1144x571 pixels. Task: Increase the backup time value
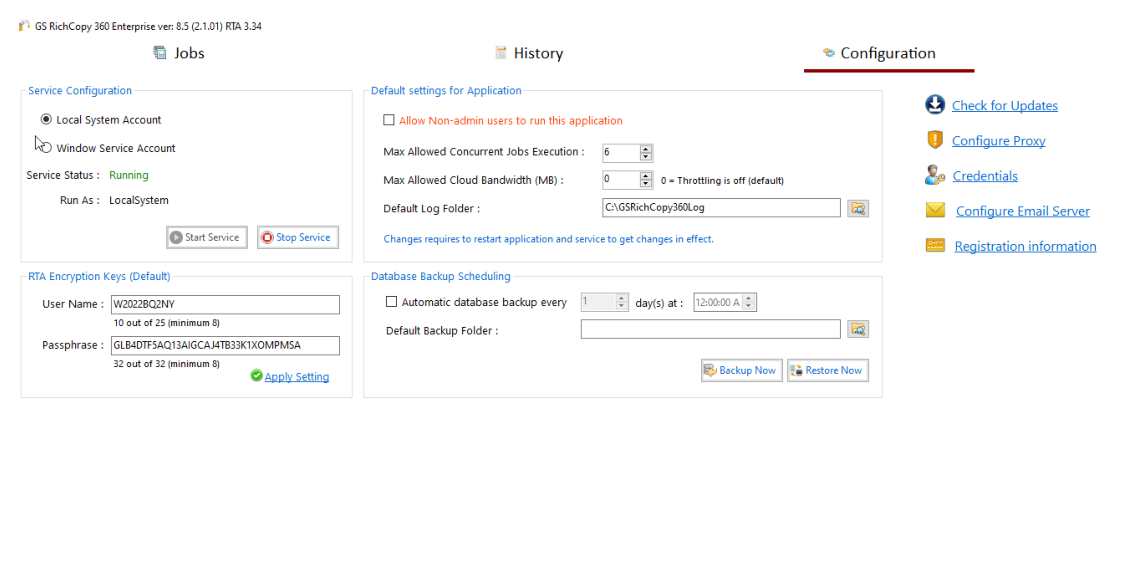[x=749, y=298]
